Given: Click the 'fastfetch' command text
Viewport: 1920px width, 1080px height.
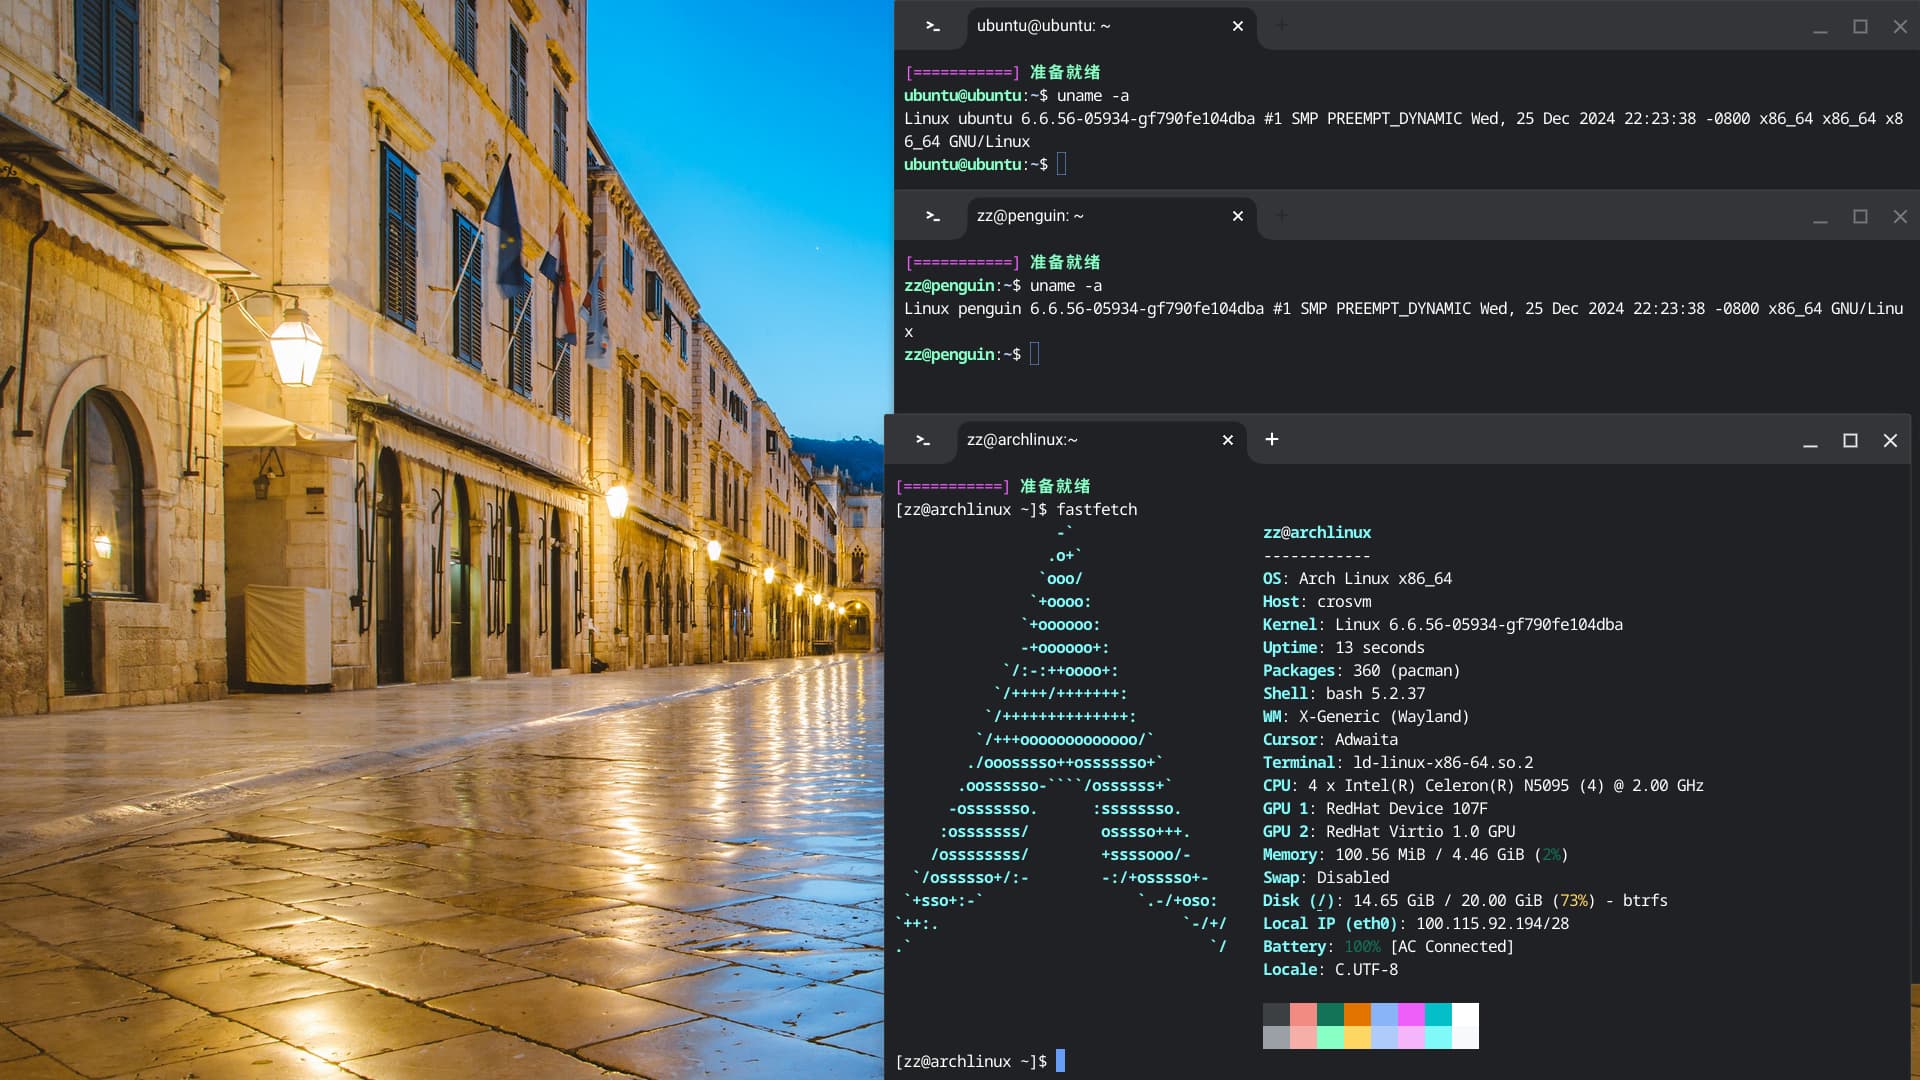Looking at the screenshot, I should tap(1097, 509).
